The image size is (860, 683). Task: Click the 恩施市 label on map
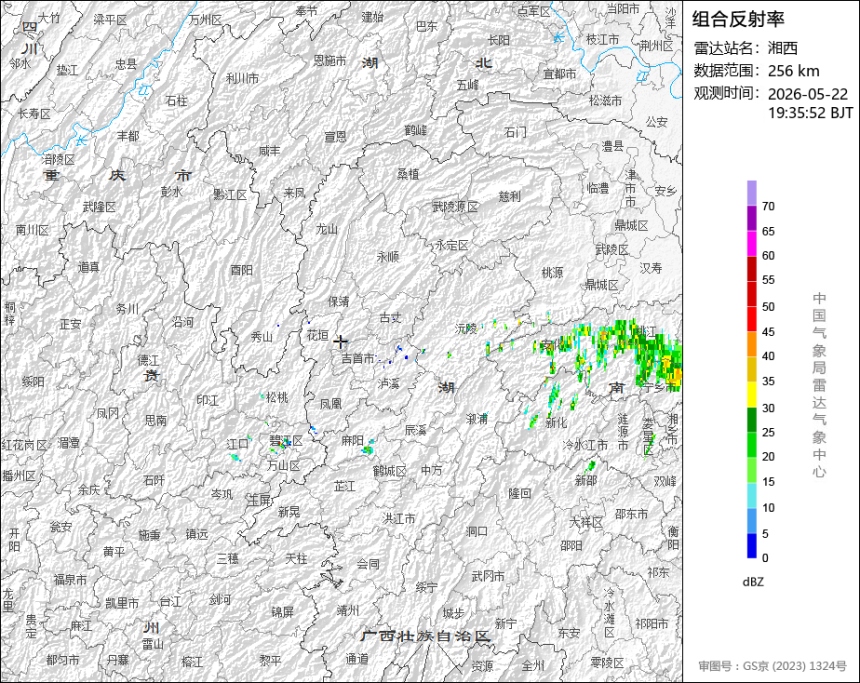pos(330,60)
